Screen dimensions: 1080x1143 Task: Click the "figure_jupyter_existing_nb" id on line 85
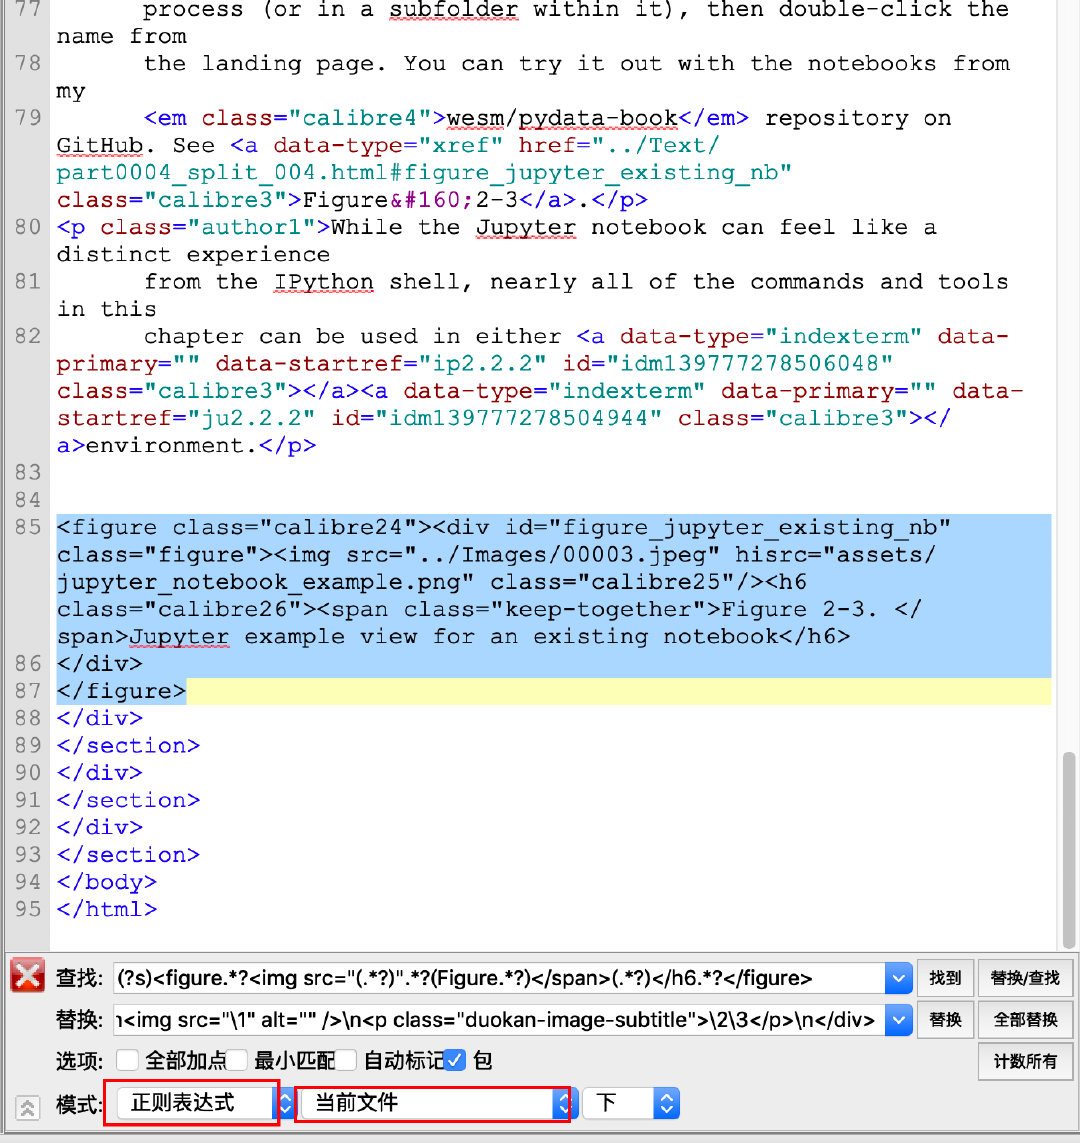[749, 527]
